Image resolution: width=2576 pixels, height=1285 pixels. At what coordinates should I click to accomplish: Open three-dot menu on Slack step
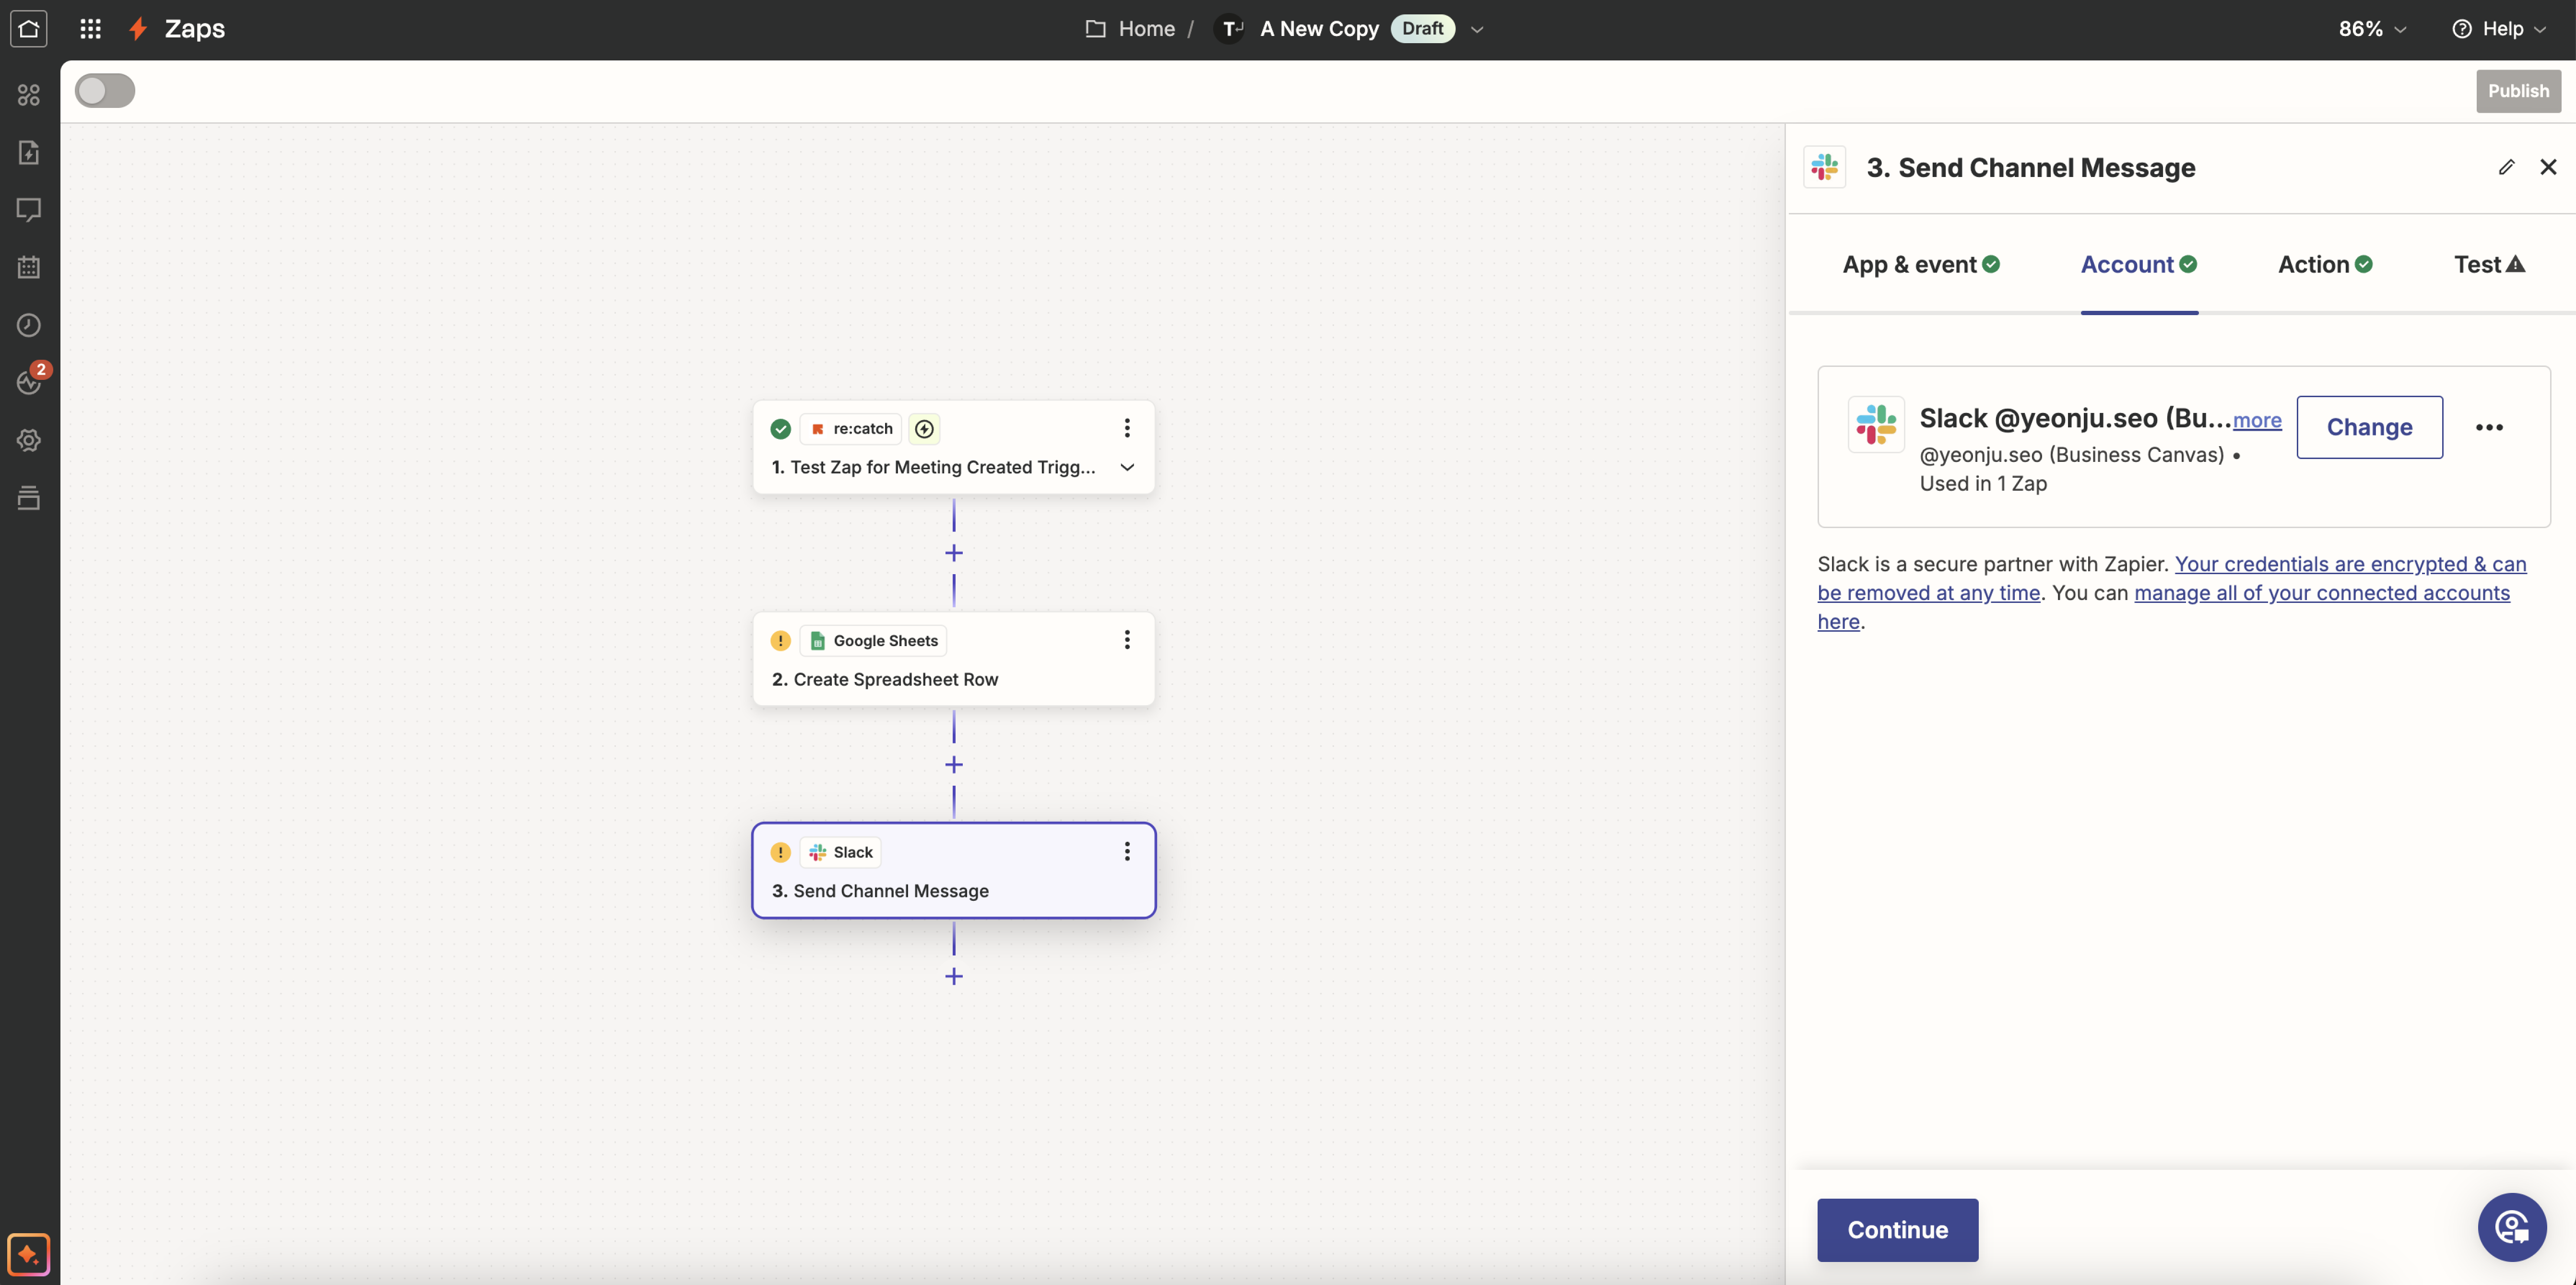(1127, 851)
